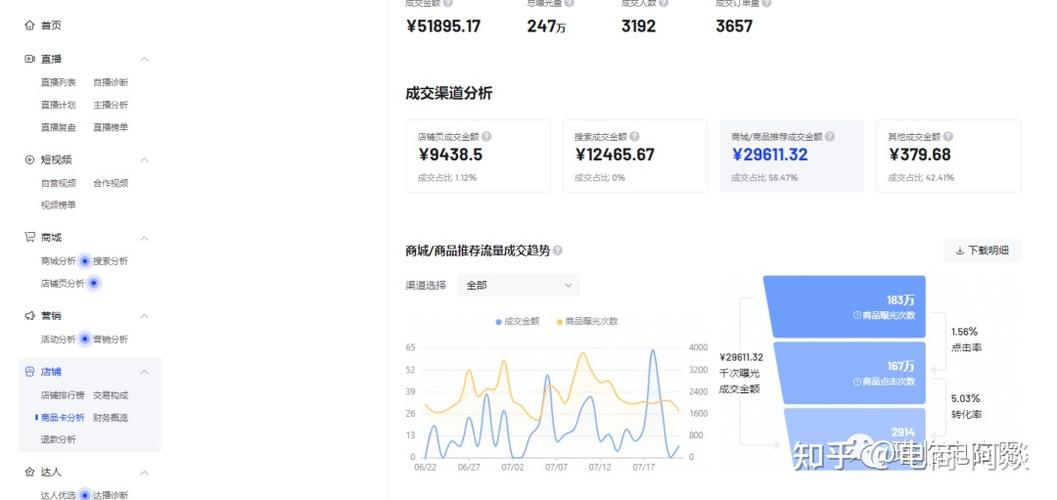
Task: Collapse the 达人 sidebar section chevron
Action: point(144,472)
